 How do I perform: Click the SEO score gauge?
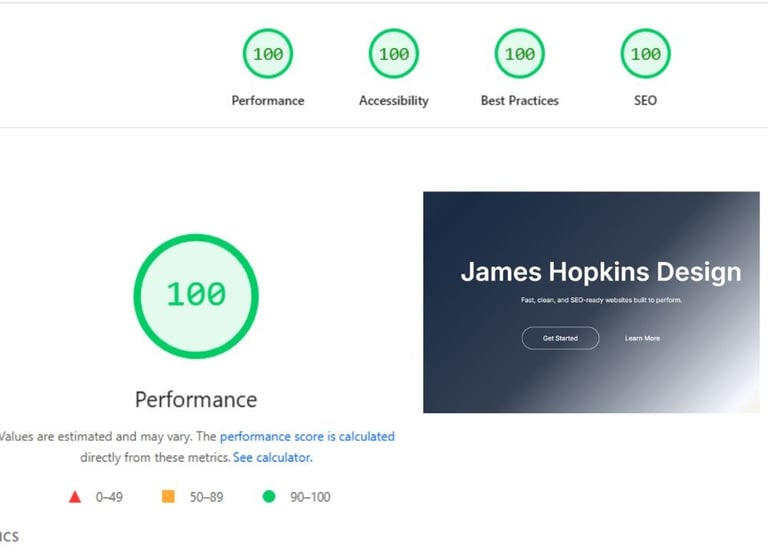click(646, 53)
